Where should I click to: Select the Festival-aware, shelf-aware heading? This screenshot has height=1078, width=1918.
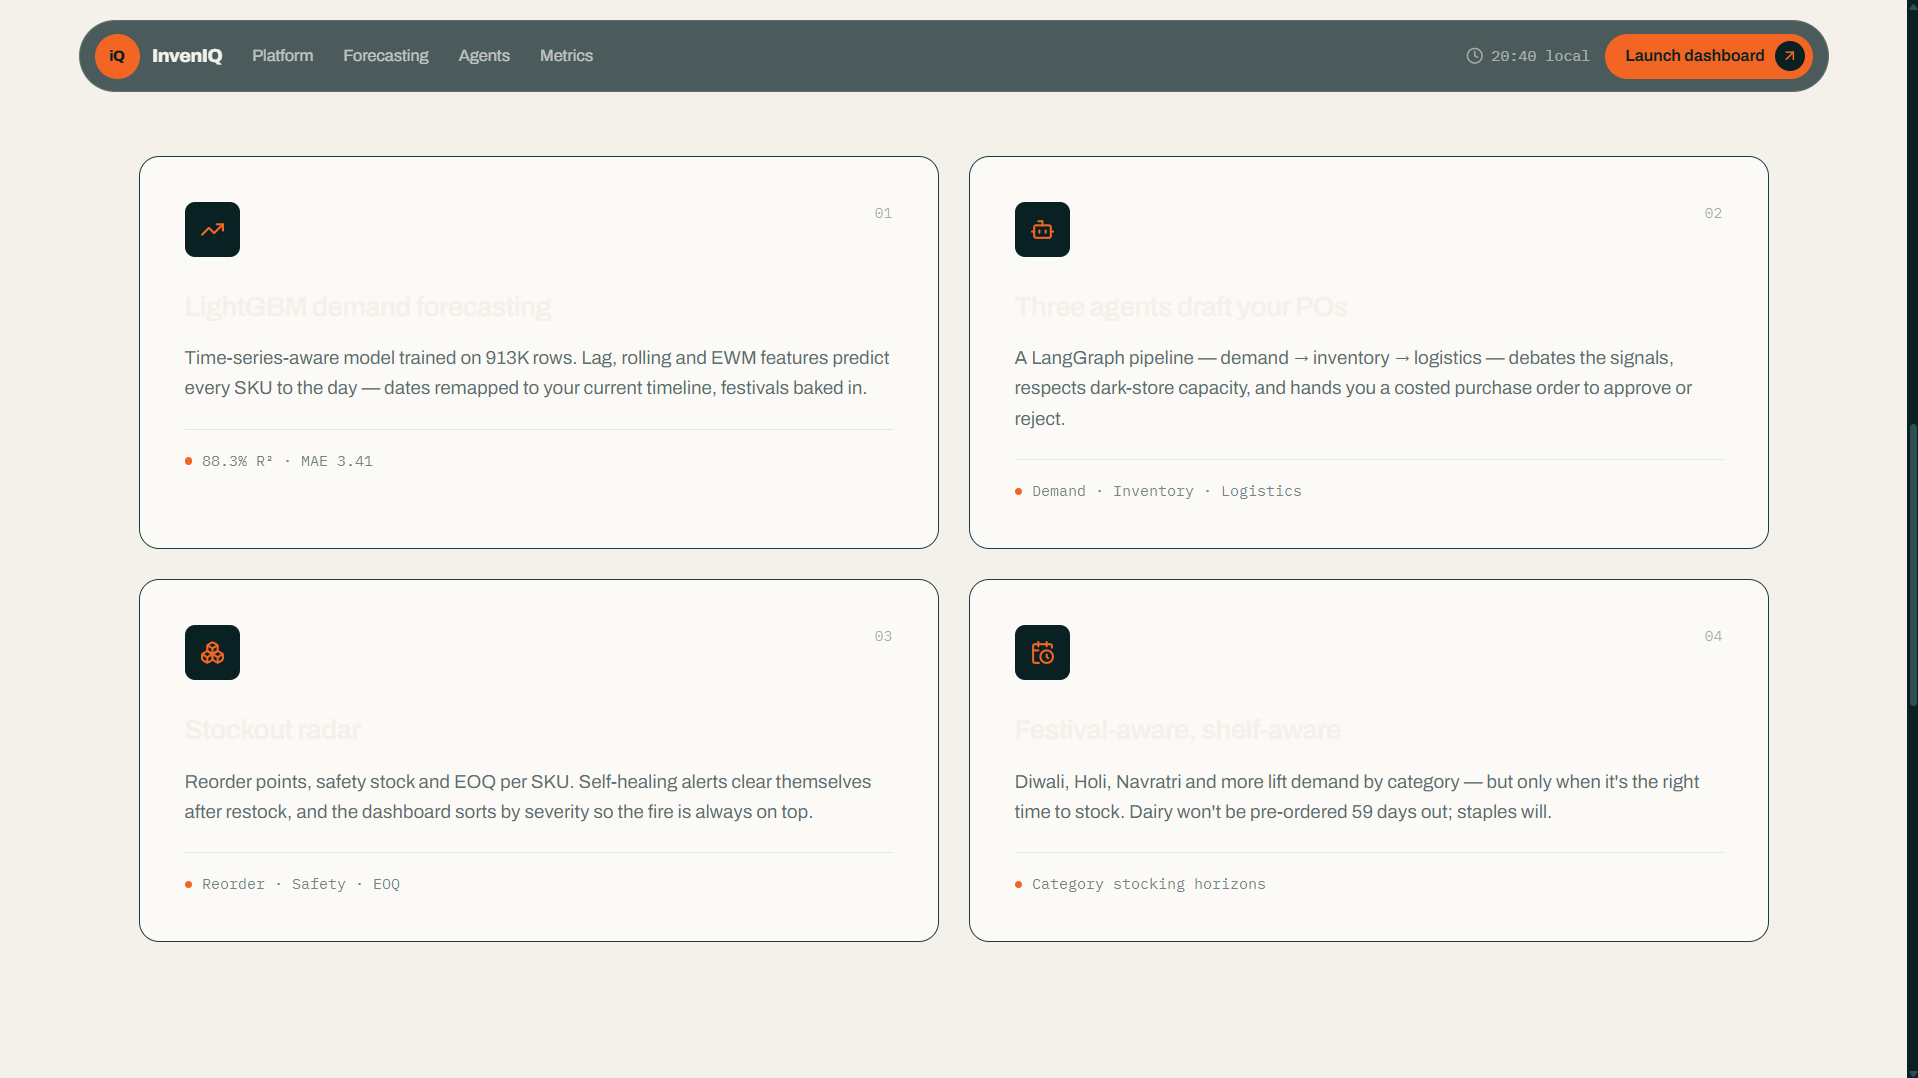[1178, 730]
